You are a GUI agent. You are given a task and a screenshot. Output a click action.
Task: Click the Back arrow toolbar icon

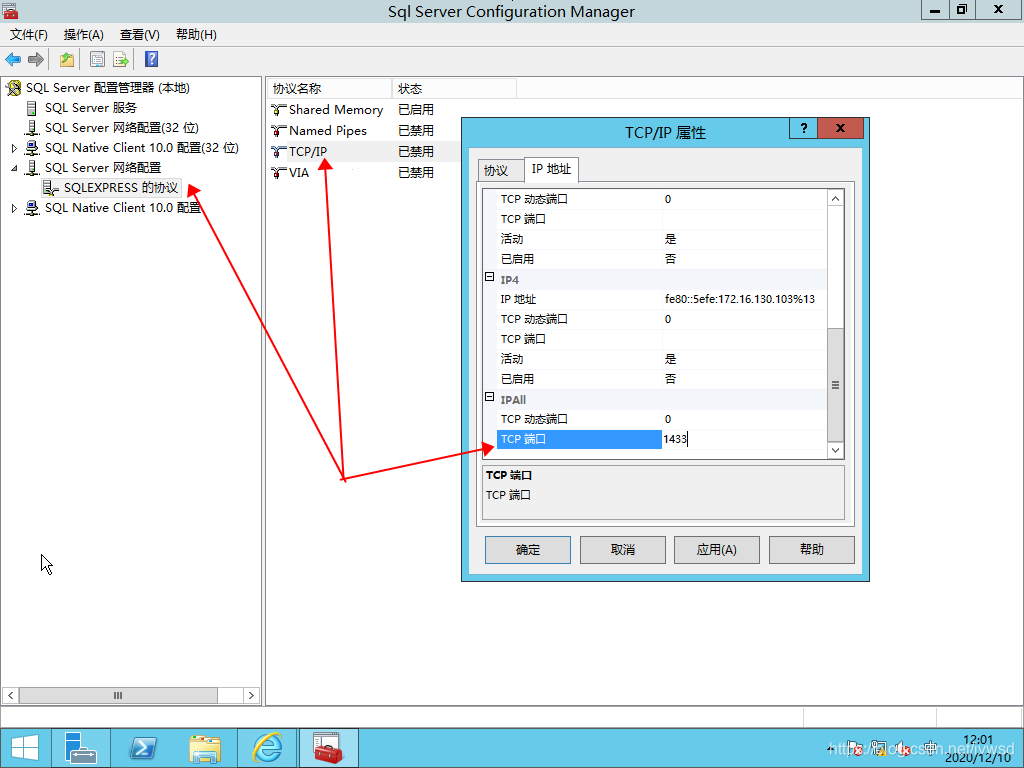tap(14, 59)
